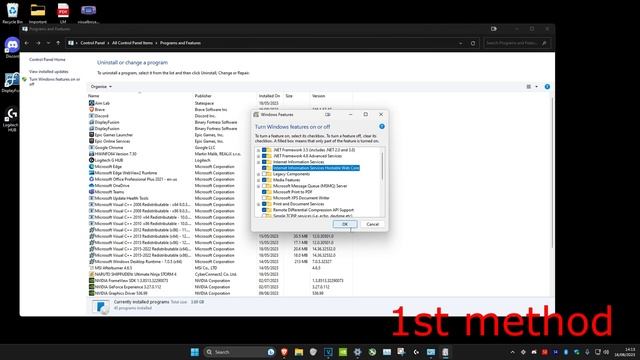Sort by the Size column header
This screenshot has width=640, height=360.
tap(289, 96)
